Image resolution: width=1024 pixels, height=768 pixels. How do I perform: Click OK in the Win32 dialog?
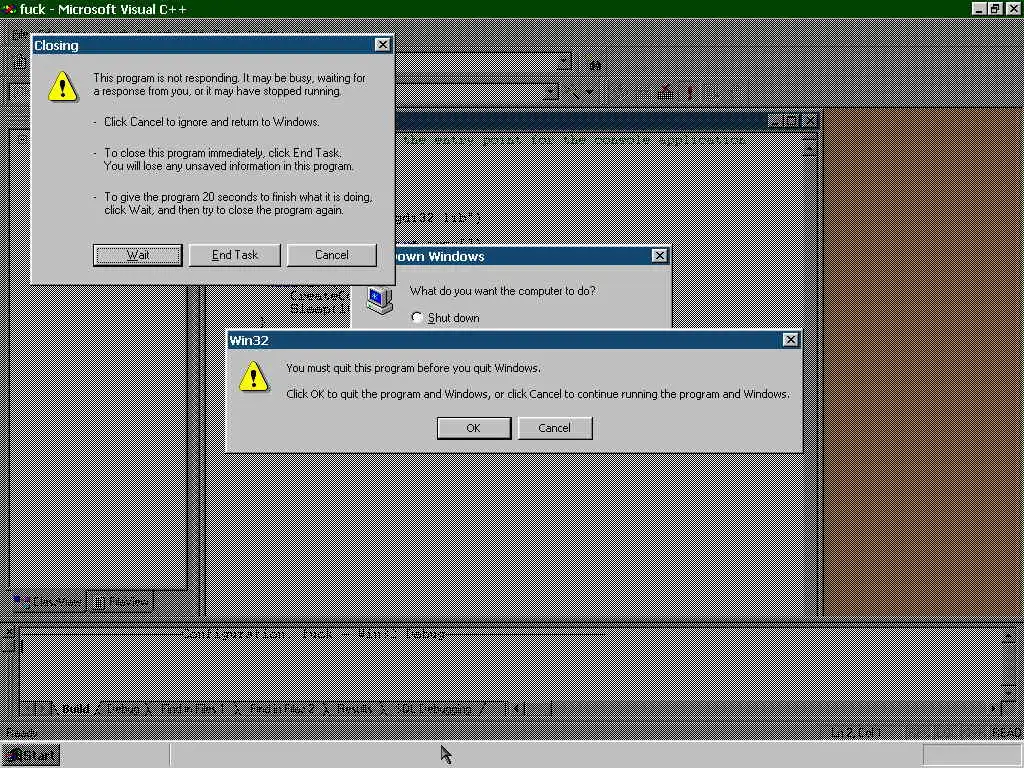click(473, 428)
